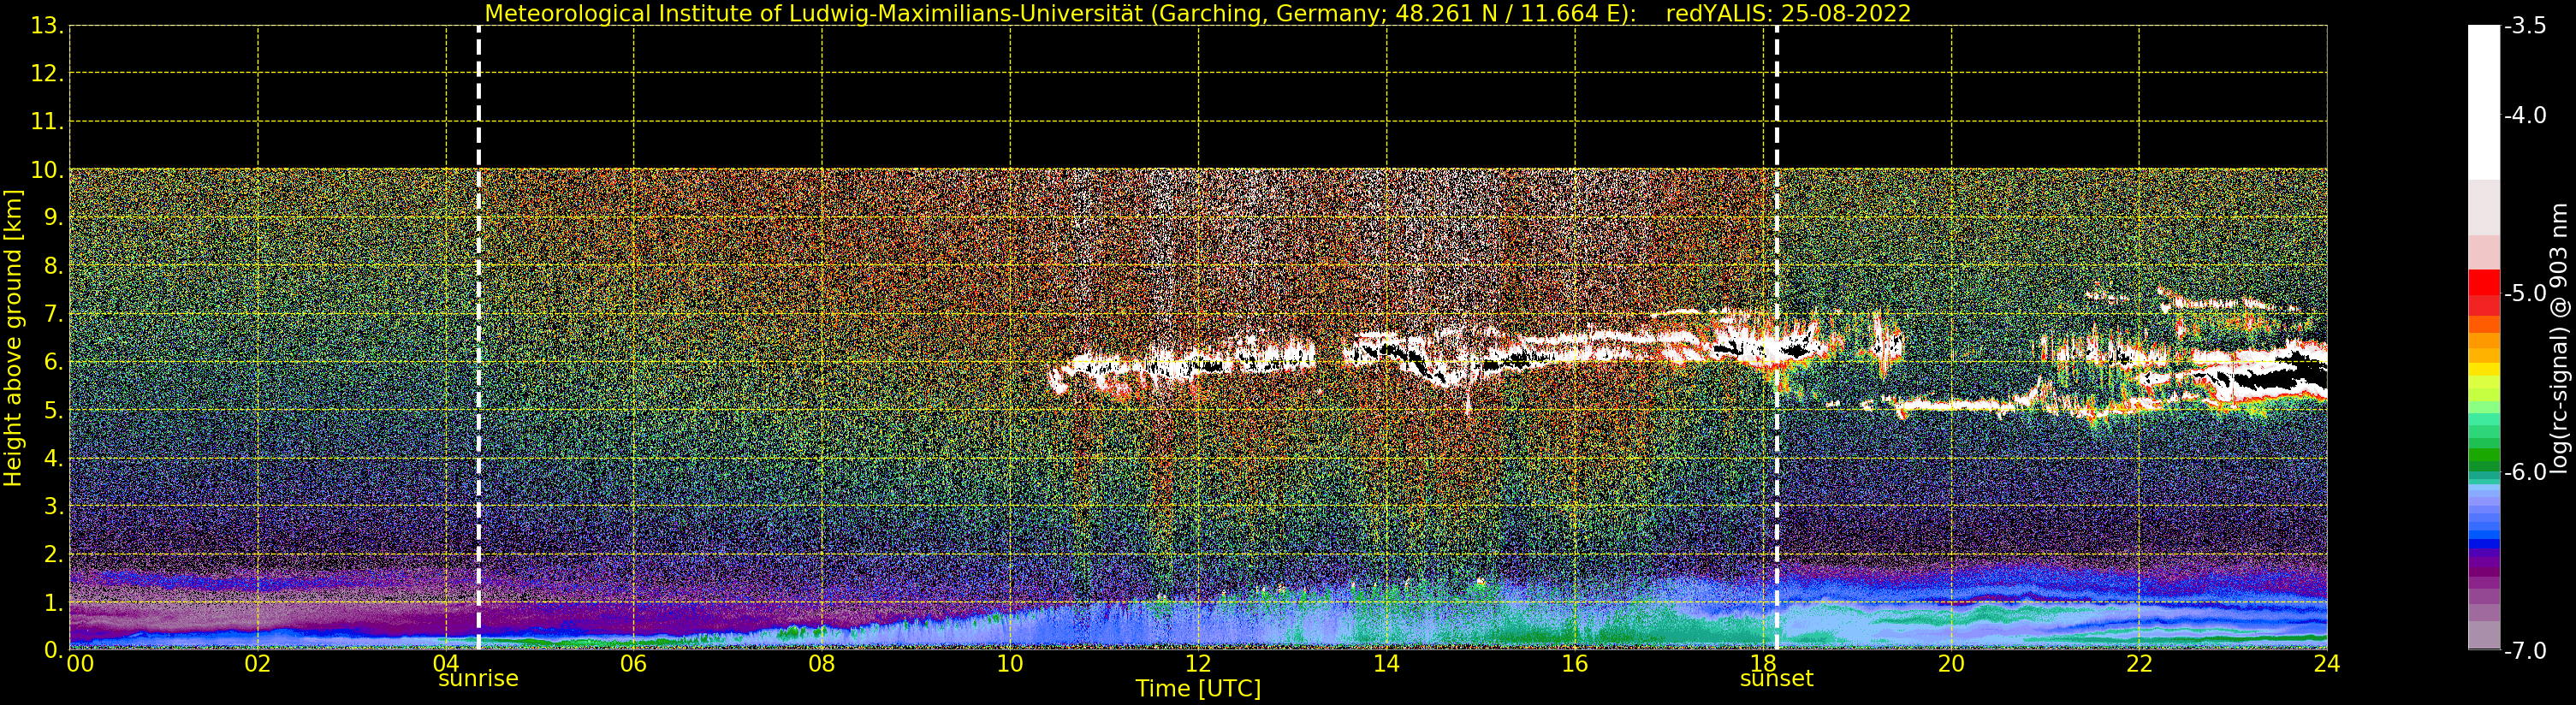
Task: Click the '13.' height axis tick label
Action: [47, 26]
